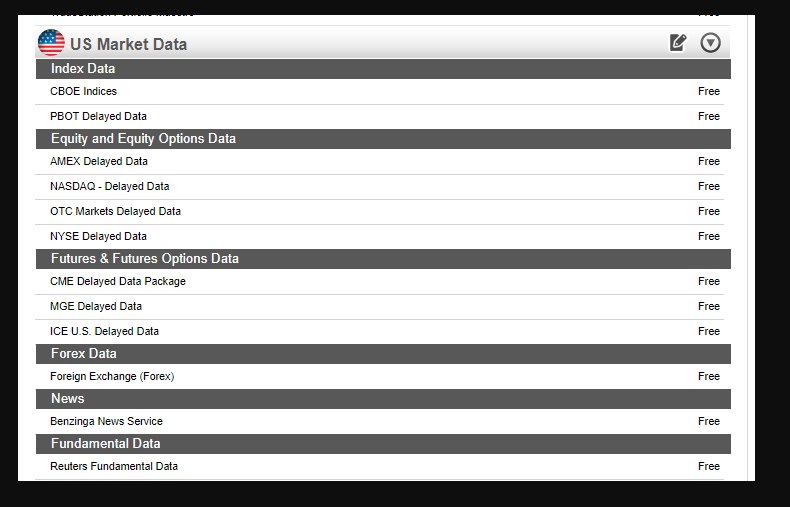Select Reuters Fundamental Data row
Viewport: 790px width, 507px height.
coord(380,467)
